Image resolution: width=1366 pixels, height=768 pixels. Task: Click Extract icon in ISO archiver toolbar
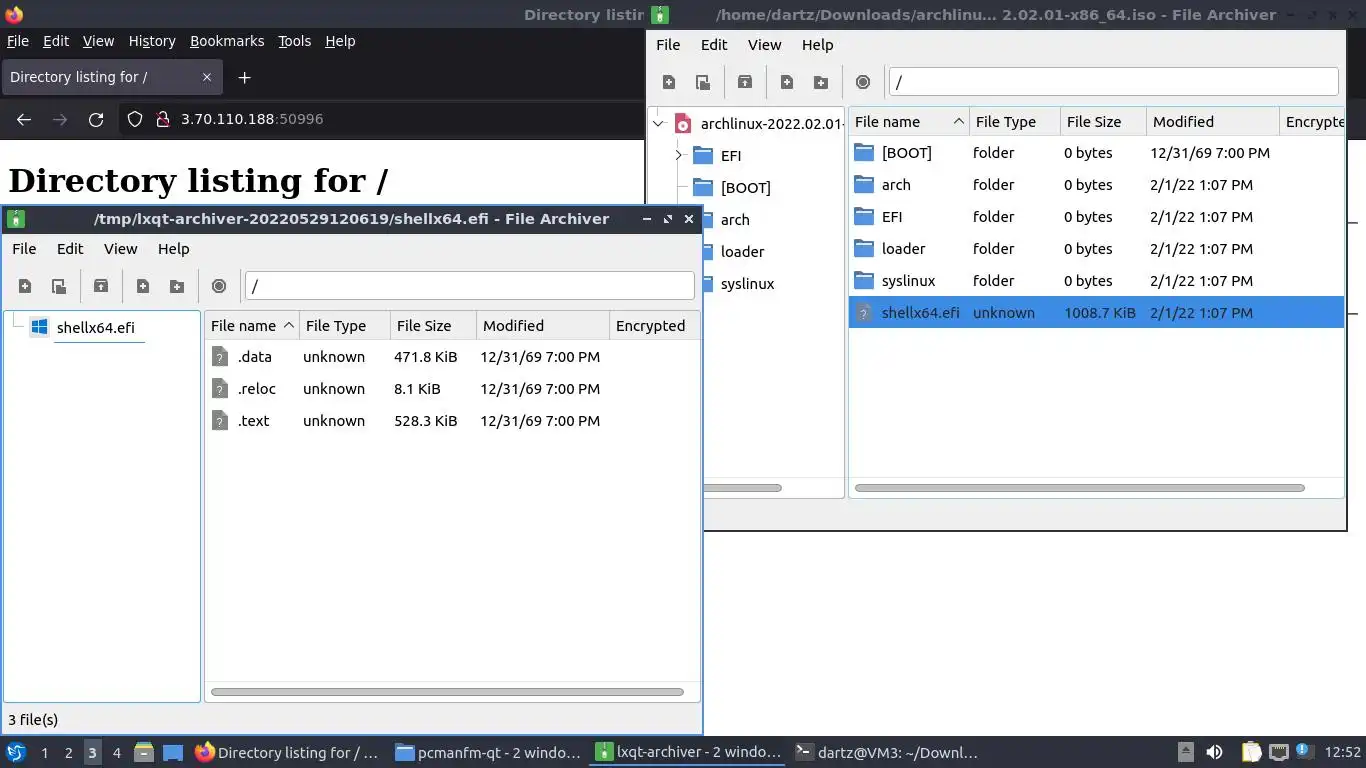pyautogui.click(x=745, y=82)
